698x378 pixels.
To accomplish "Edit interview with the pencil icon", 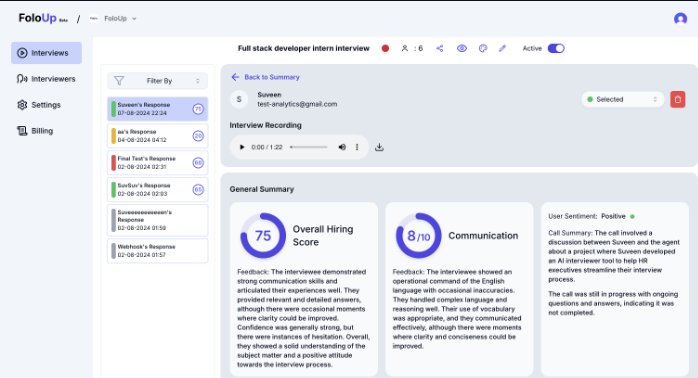I will point(502,49).
